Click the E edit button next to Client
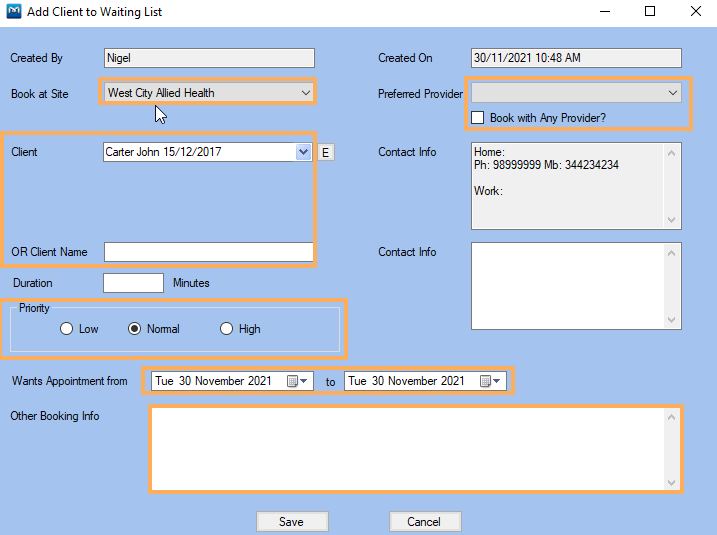Viewport: 717px width, 535px height. pos(326,152)
